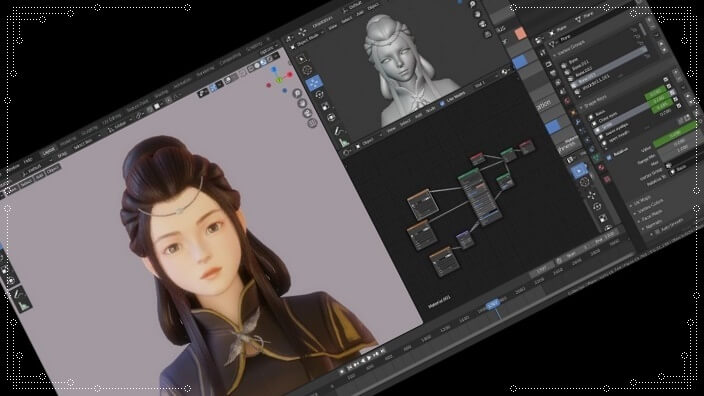
Task: Toggle the Auto Smooth checkbox under Normals
Action: point(657,232)
